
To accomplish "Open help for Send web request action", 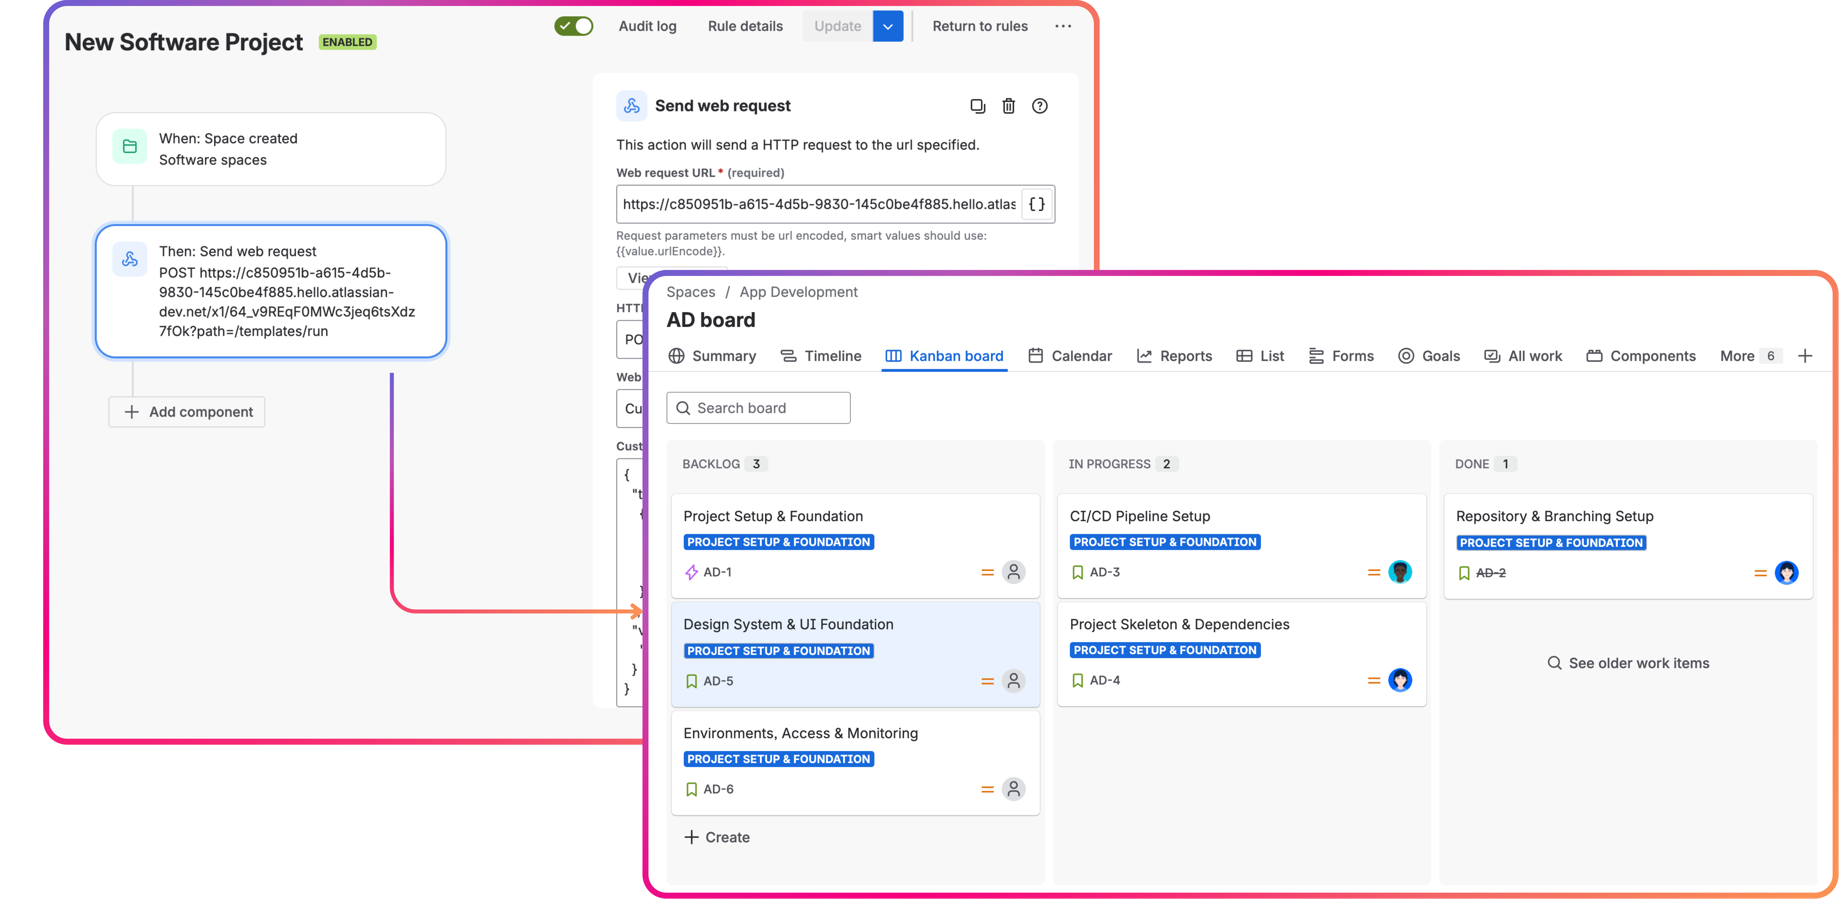I will [x=1039, y=105].
